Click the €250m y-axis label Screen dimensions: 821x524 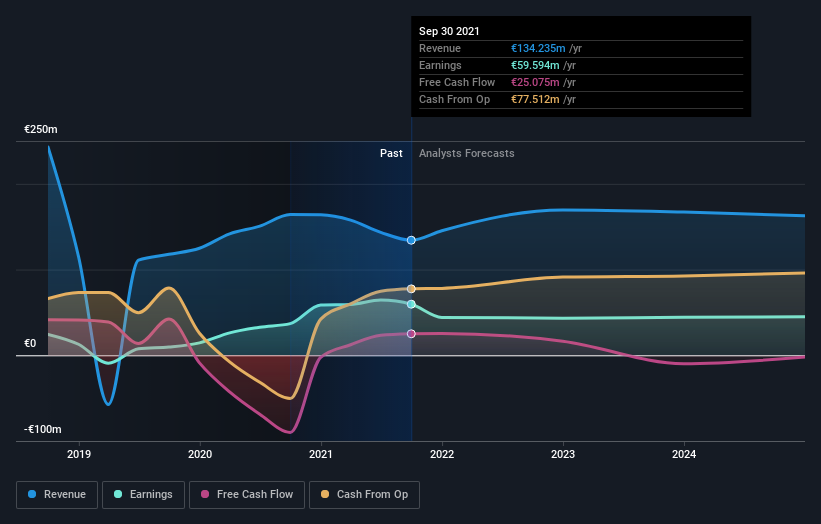click(41, 129)
